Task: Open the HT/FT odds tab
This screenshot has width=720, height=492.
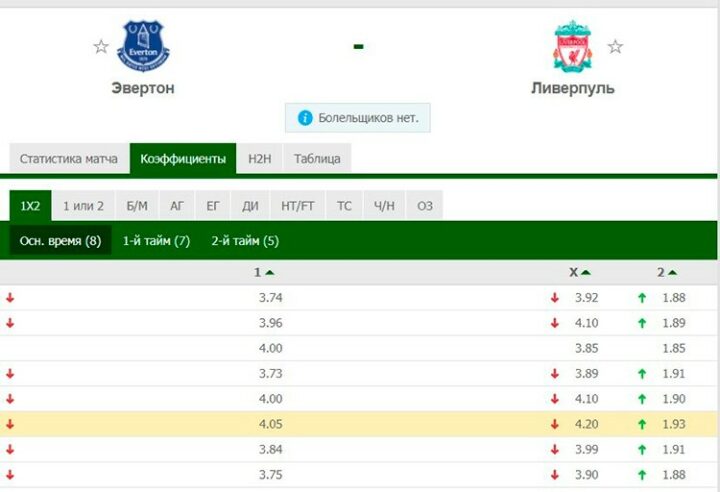Action: point(298,206)
